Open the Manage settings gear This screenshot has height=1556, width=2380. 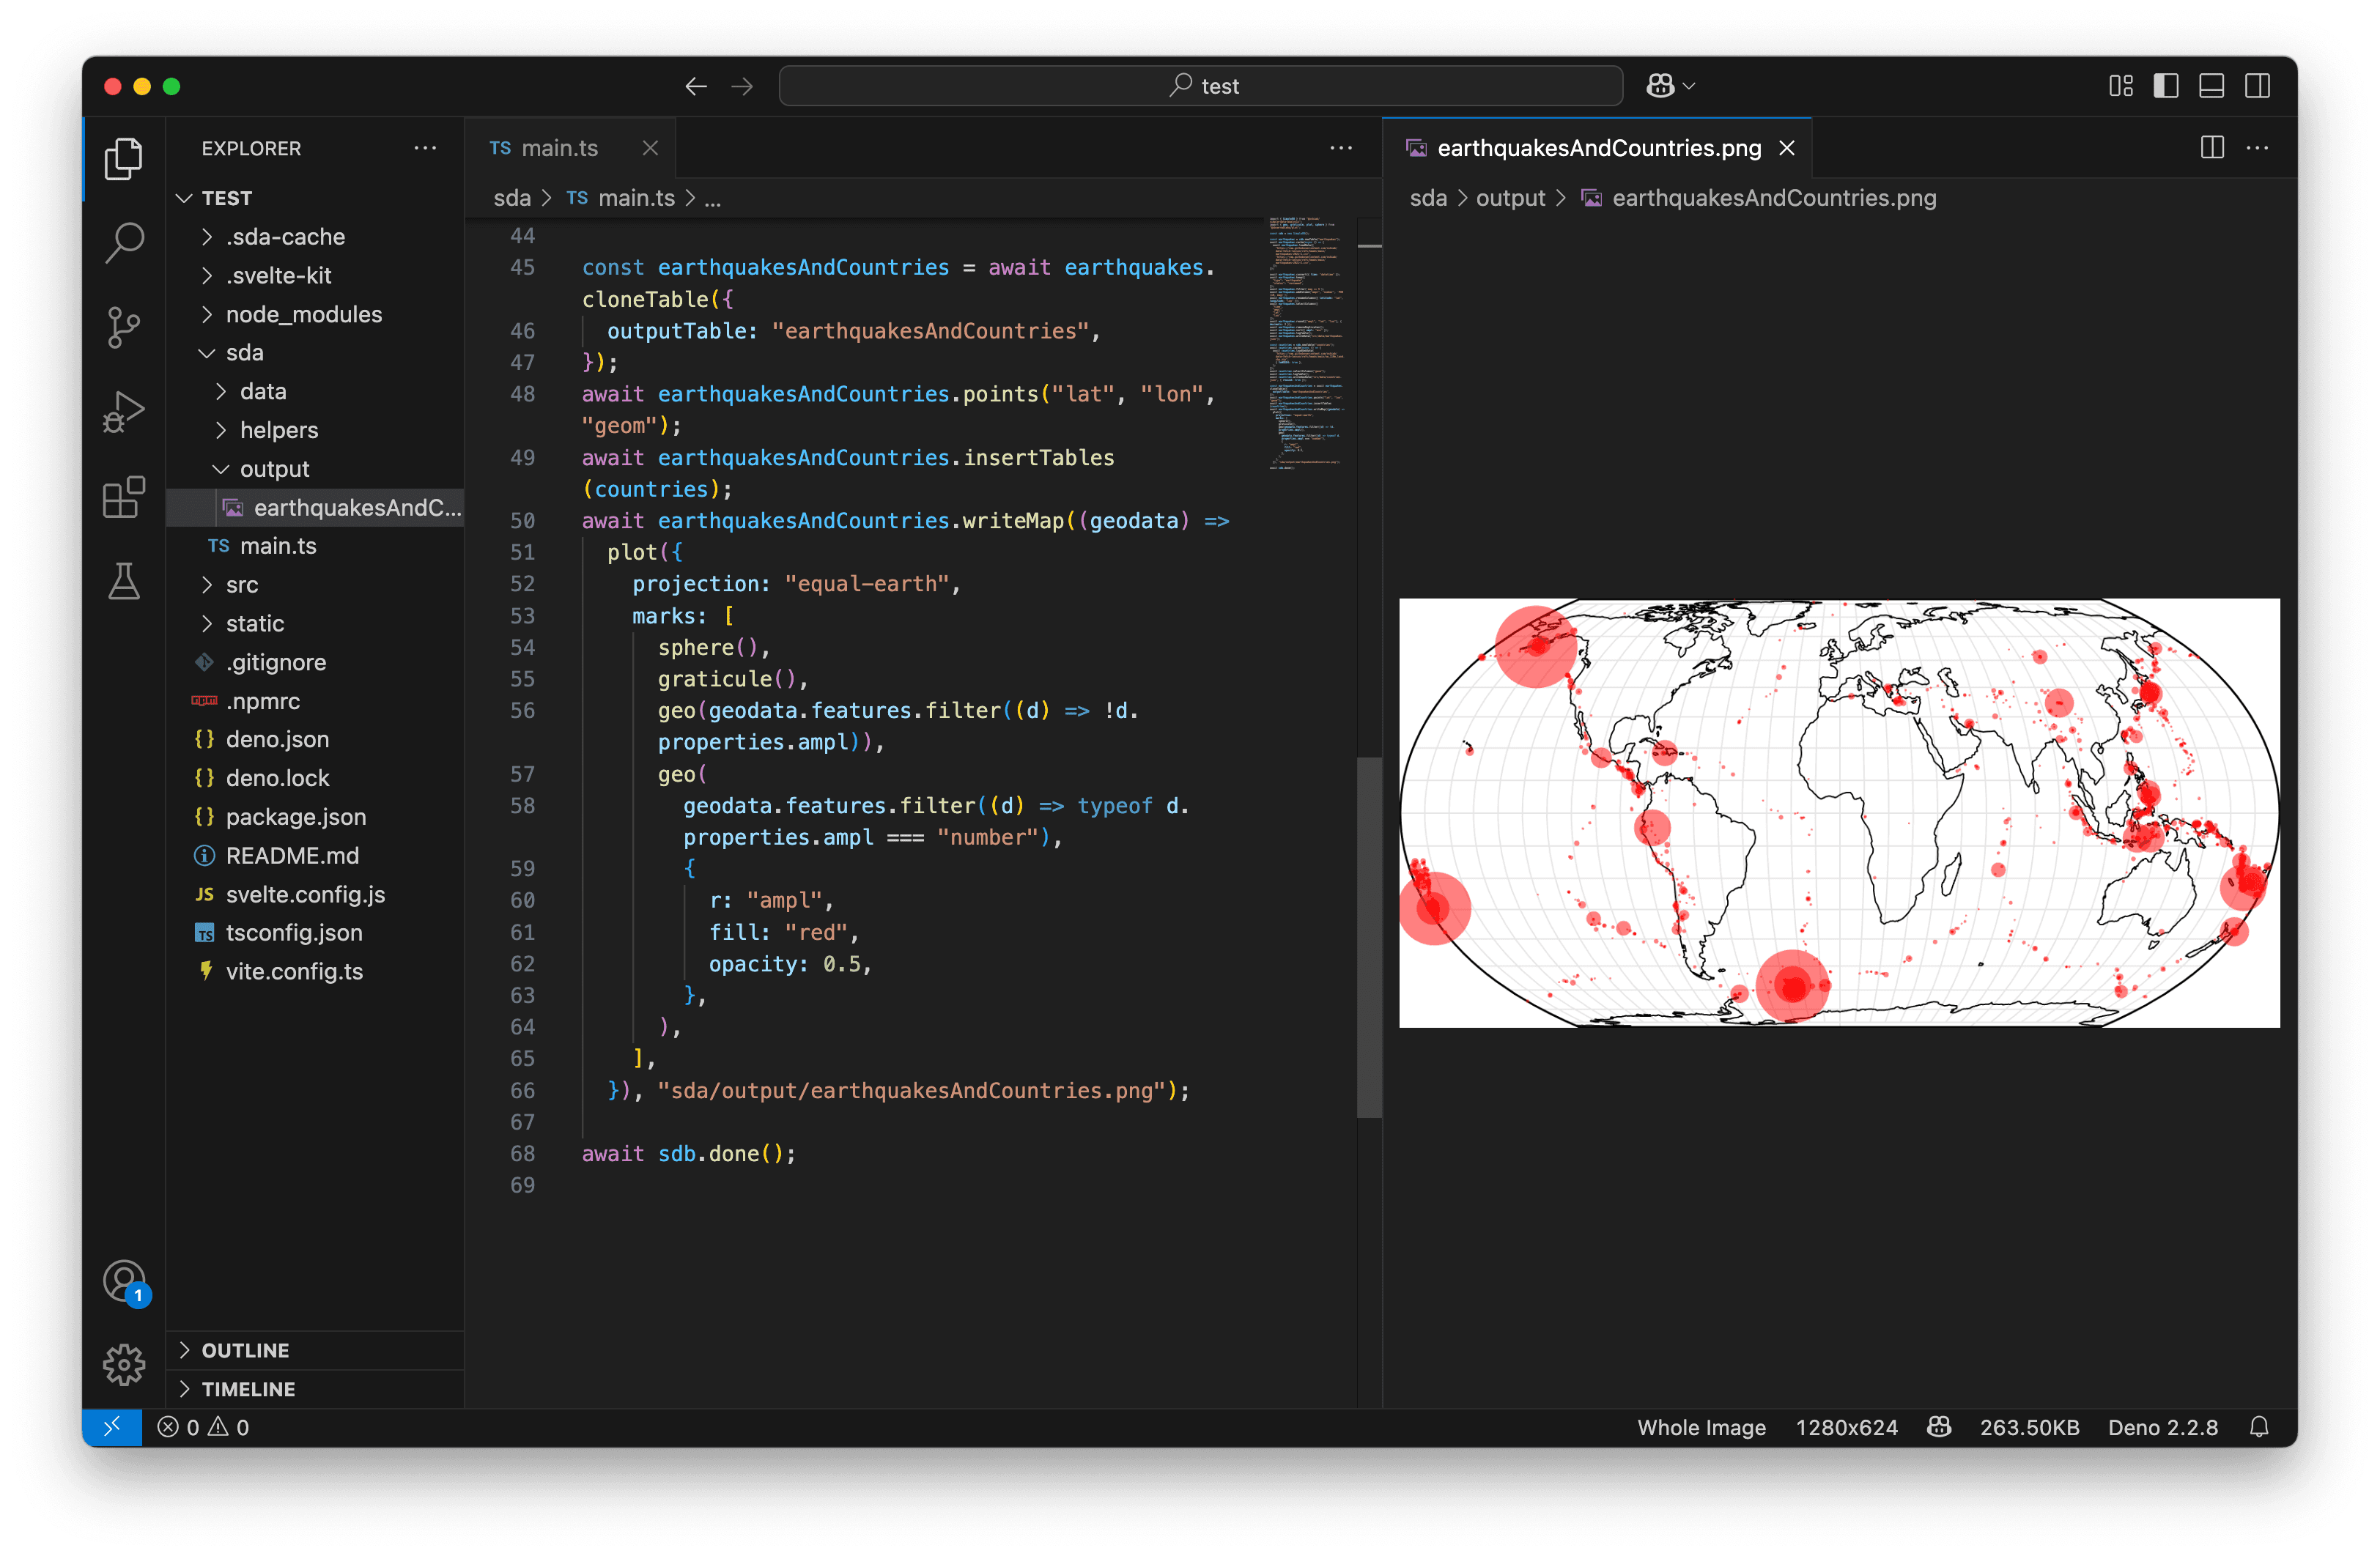pos(124,1364)
